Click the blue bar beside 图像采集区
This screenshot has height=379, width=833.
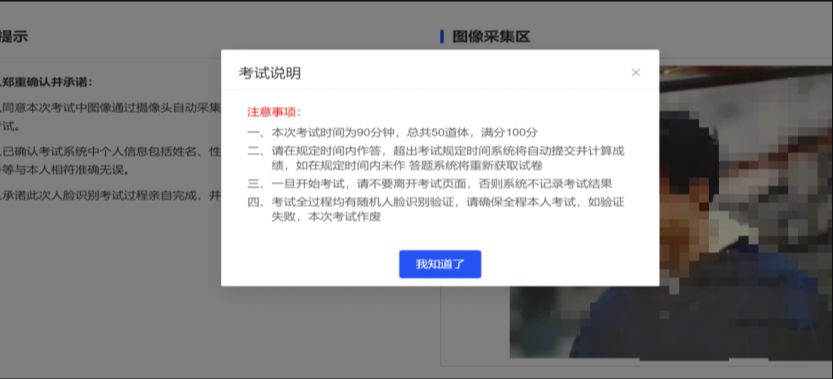pos(442,37)
